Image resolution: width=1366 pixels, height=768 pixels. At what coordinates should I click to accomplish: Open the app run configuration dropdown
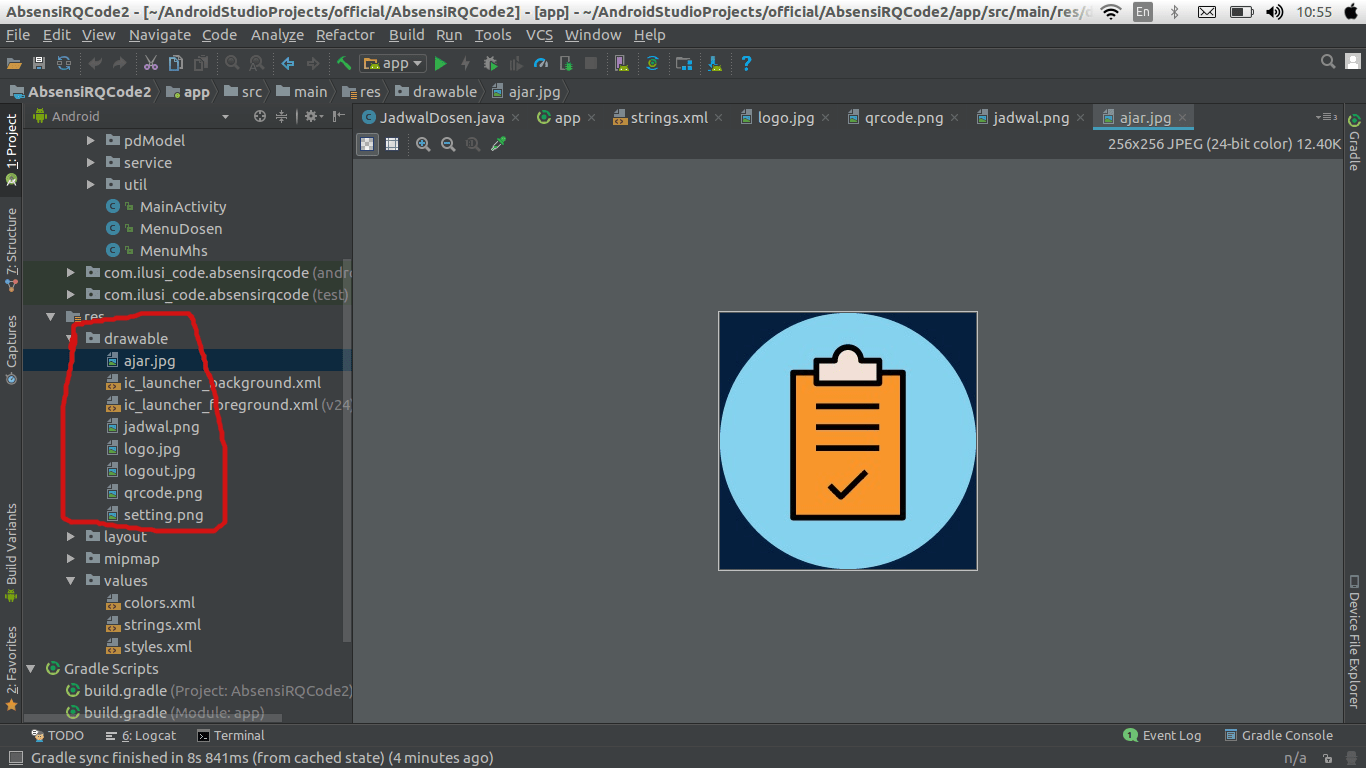(x=395, y=63)
